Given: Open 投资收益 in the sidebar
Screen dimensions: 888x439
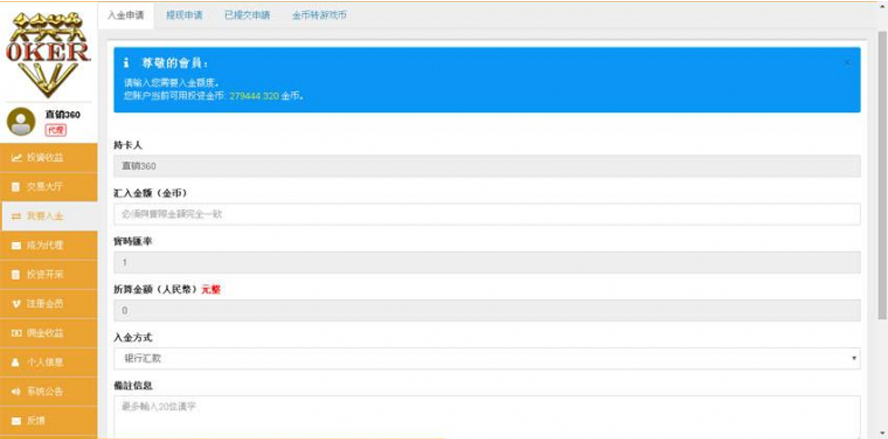Looking at the screenshot, I should coord(49,157).
